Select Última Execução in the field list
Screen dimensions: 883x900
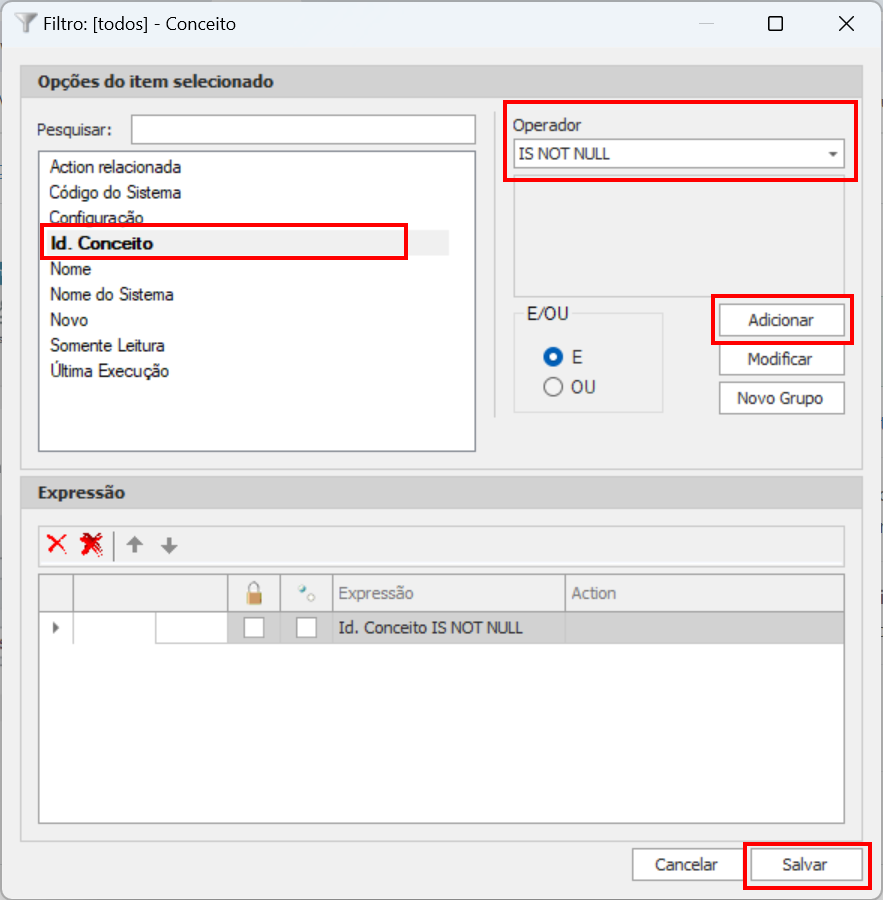(x=110, y=371)
